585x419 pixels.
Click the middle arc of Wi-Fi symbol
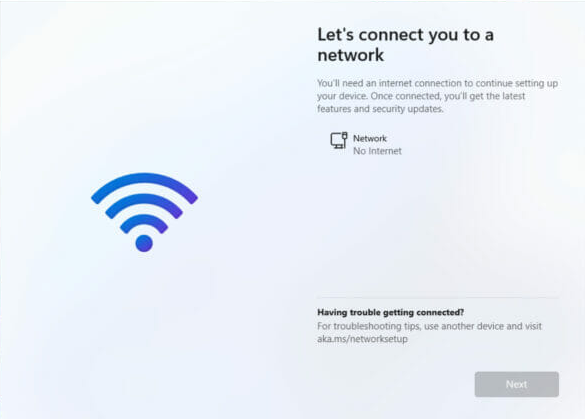coord(144,204)
